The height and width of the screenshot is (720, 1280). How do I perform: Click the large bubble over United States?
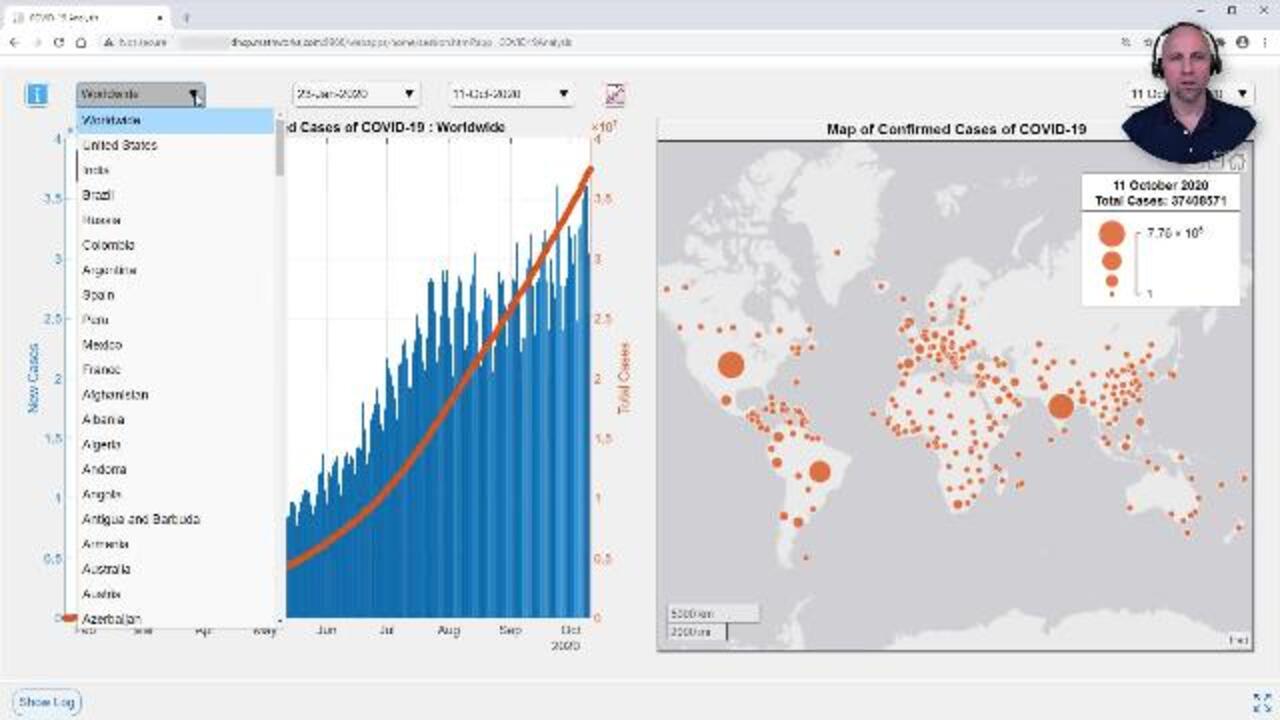731,364
